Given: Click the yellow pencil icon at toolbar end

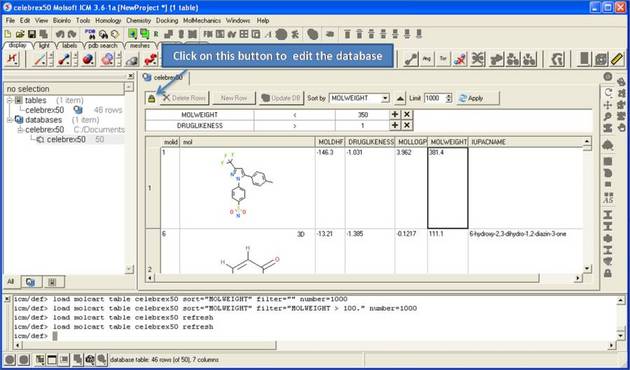Looking at the screenshot, I should click(x=617, y=59).
